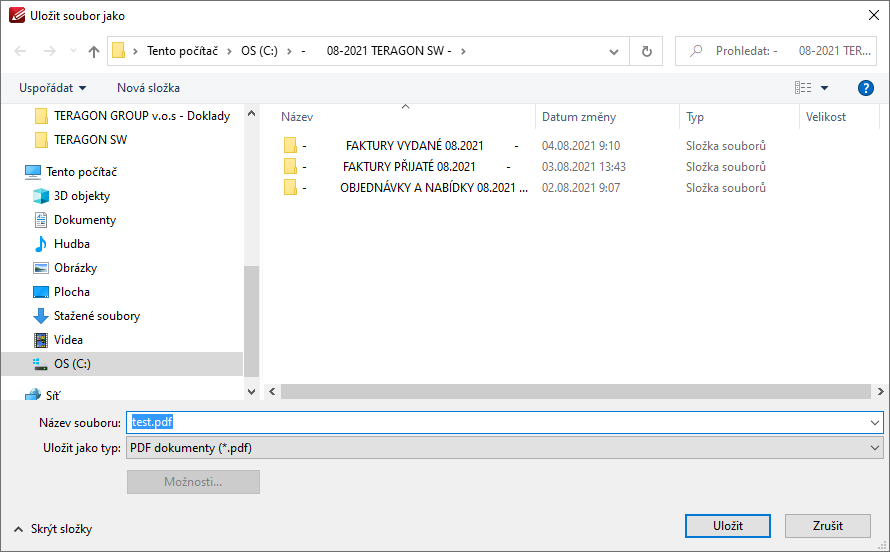
Task: Open recent locations dropdown chevron
Action: tap(73, 51)
